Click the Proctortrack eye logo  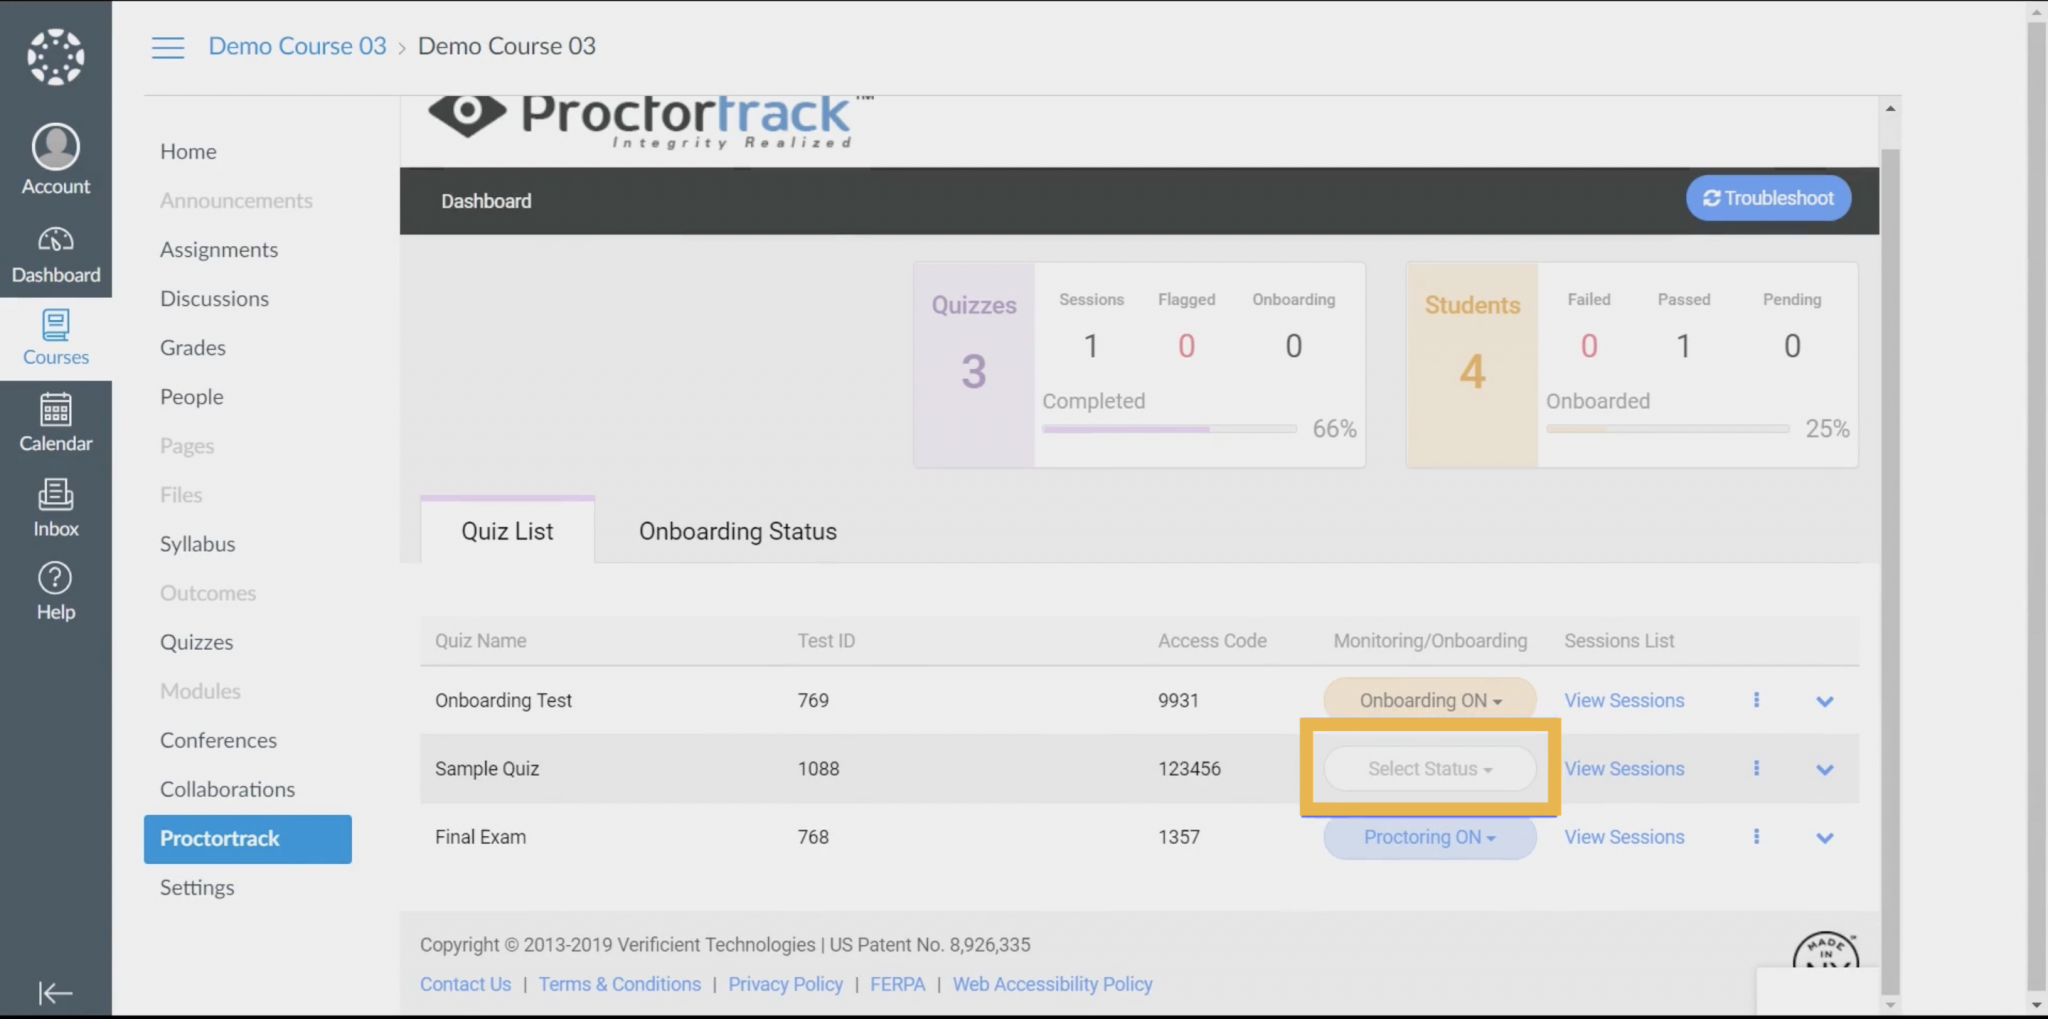click(x=467, y=114)
